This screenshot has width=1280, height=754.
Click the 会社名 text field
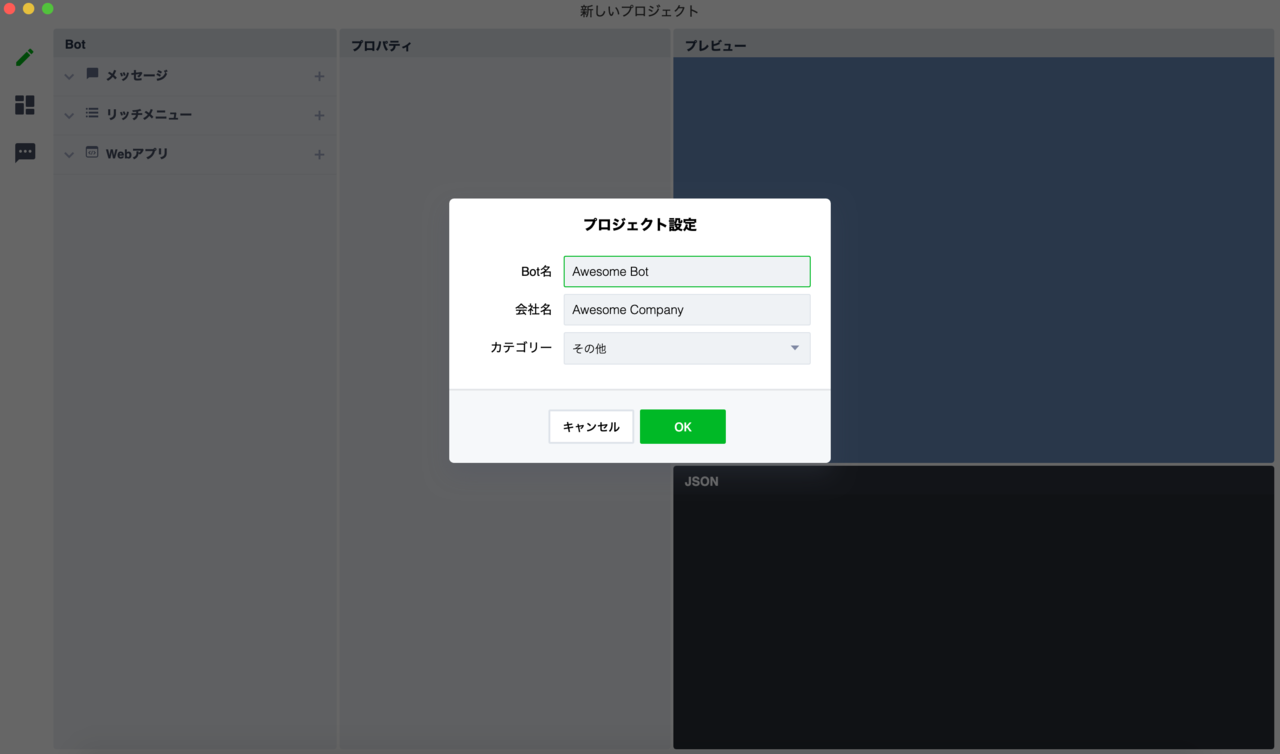pos(687,309)
